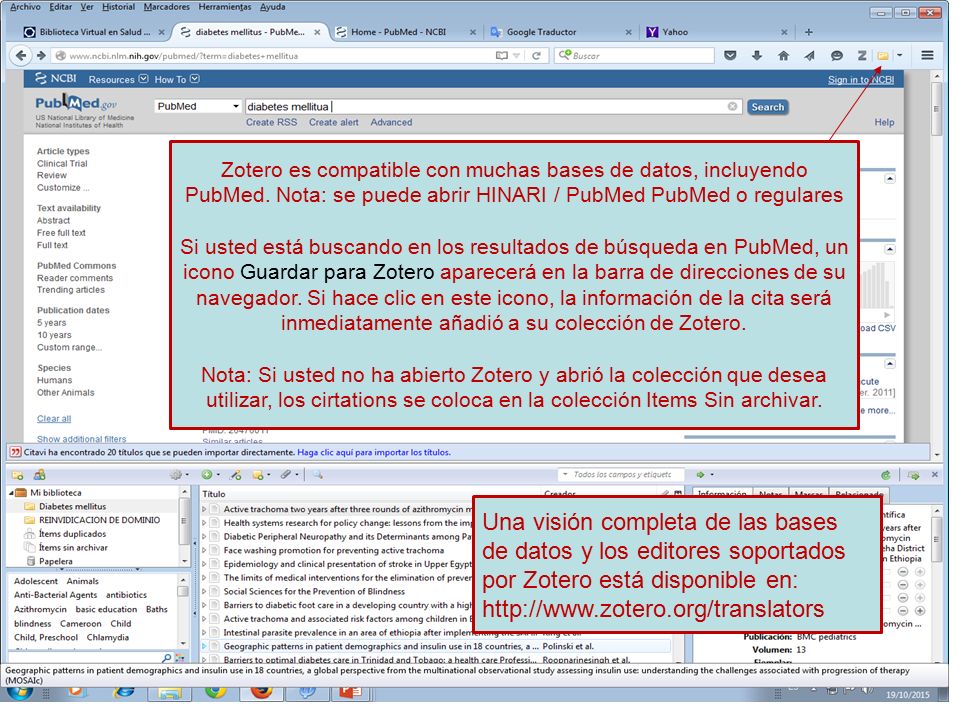Open the Advanced search link
Image resolution: width=960 pixels, height=720 pixels.
point(391,122)
